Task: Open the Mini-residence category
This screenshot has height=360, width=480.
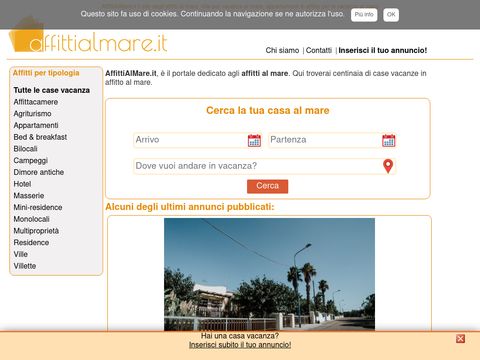Action: [38, 207]
